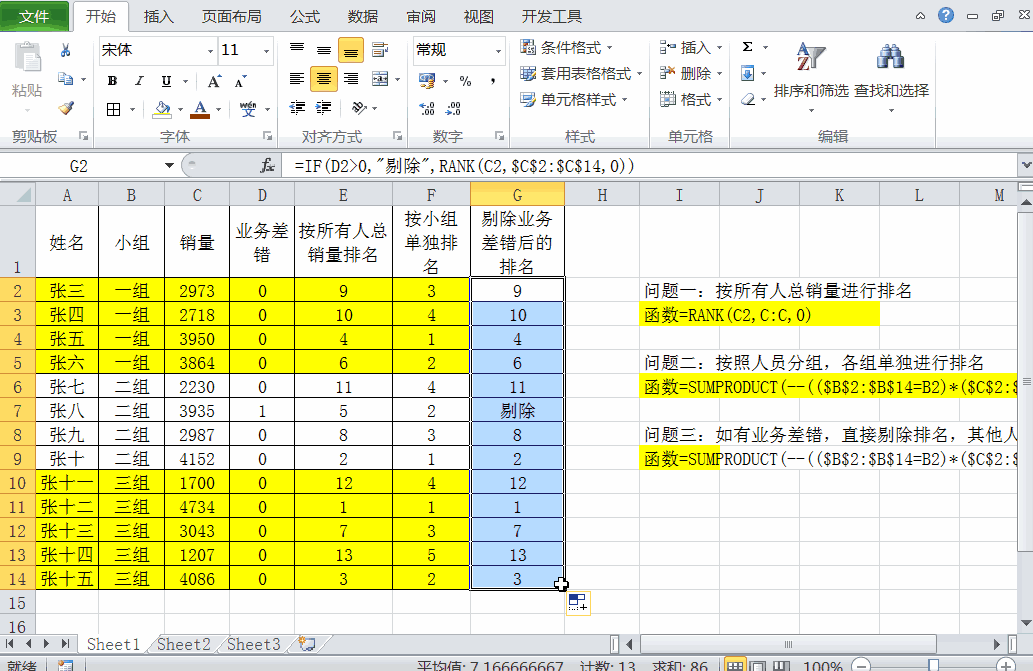Click the fill color paint bucket

162,109
